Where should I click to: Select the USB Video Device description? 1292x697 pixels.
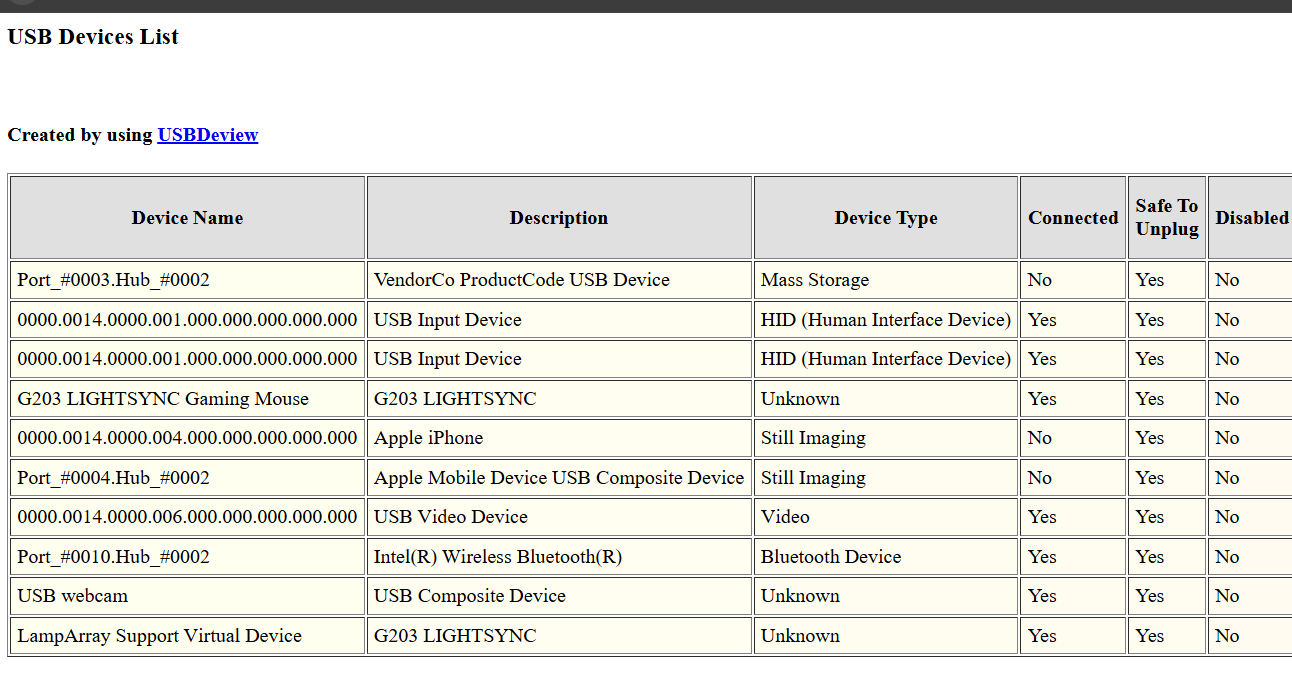559,517
